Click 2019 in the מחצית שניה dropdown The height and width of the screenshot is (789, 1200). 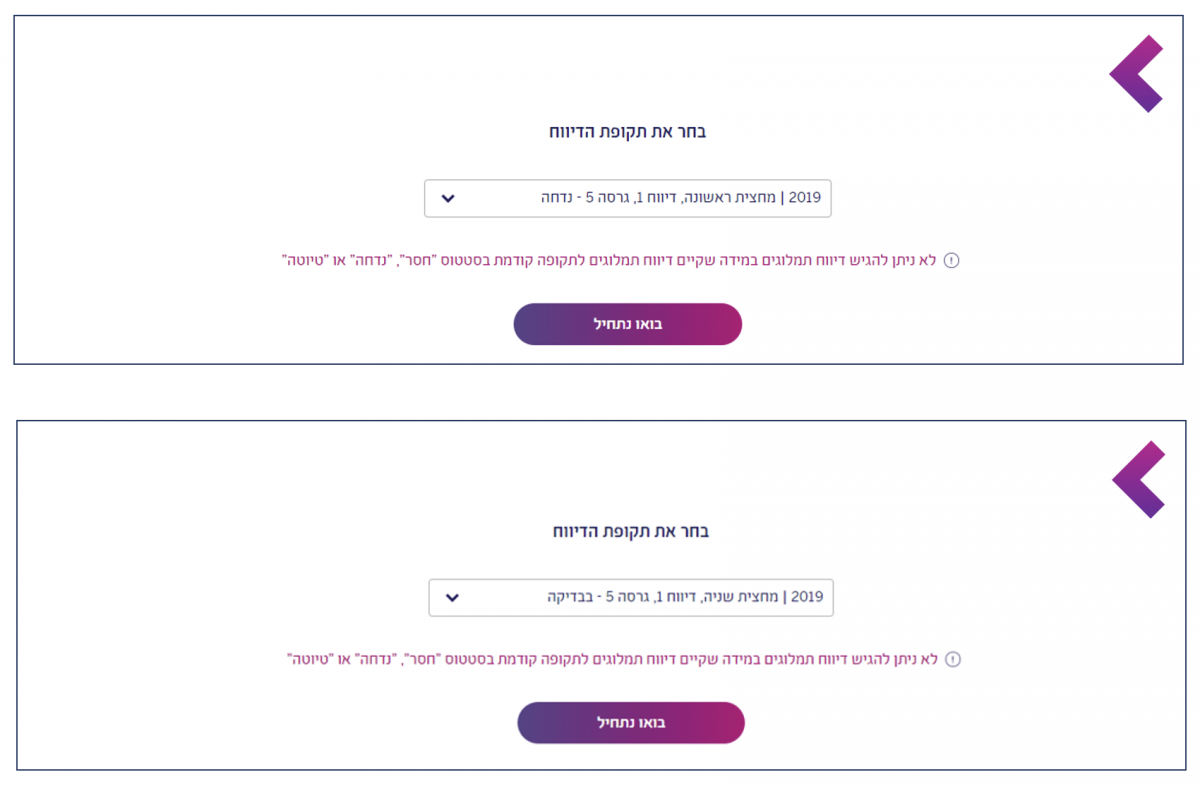click(807, 598)
